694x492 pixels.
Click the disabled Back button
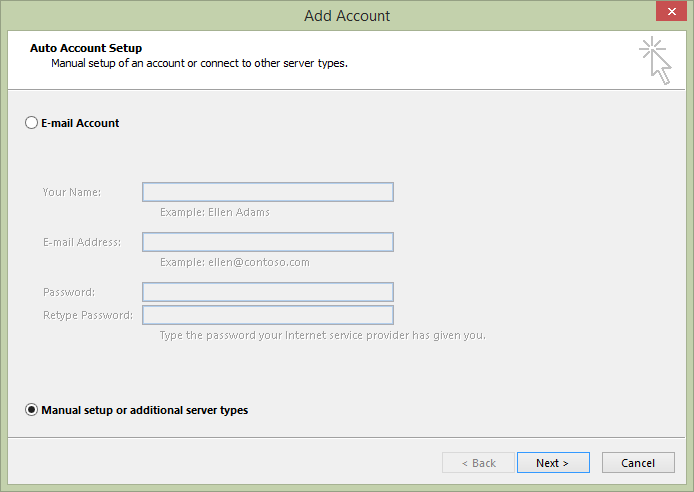pos(478,463)
